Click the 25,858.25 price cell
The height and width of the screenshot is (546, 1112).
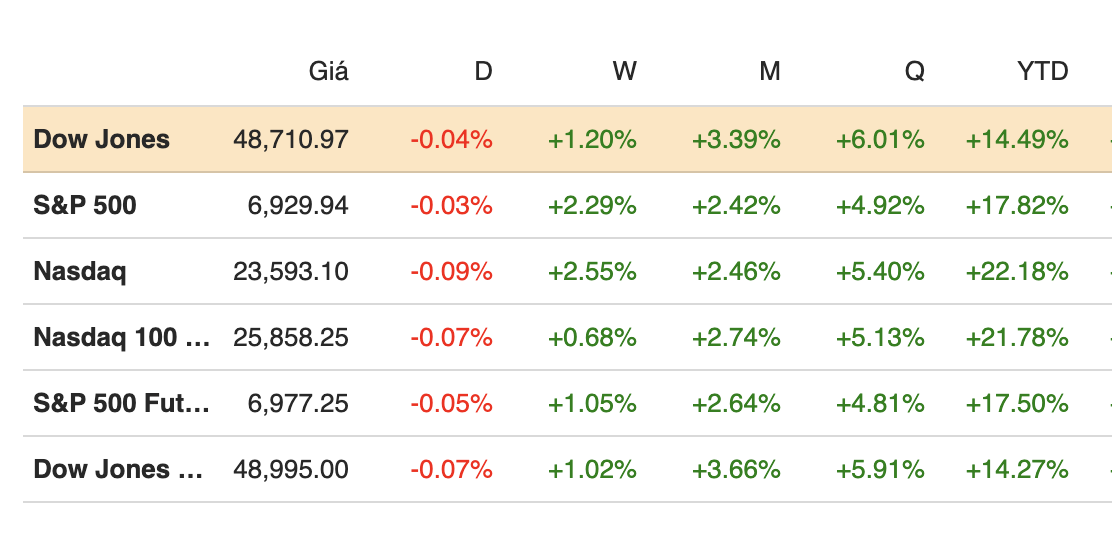[x=291, y=337]
